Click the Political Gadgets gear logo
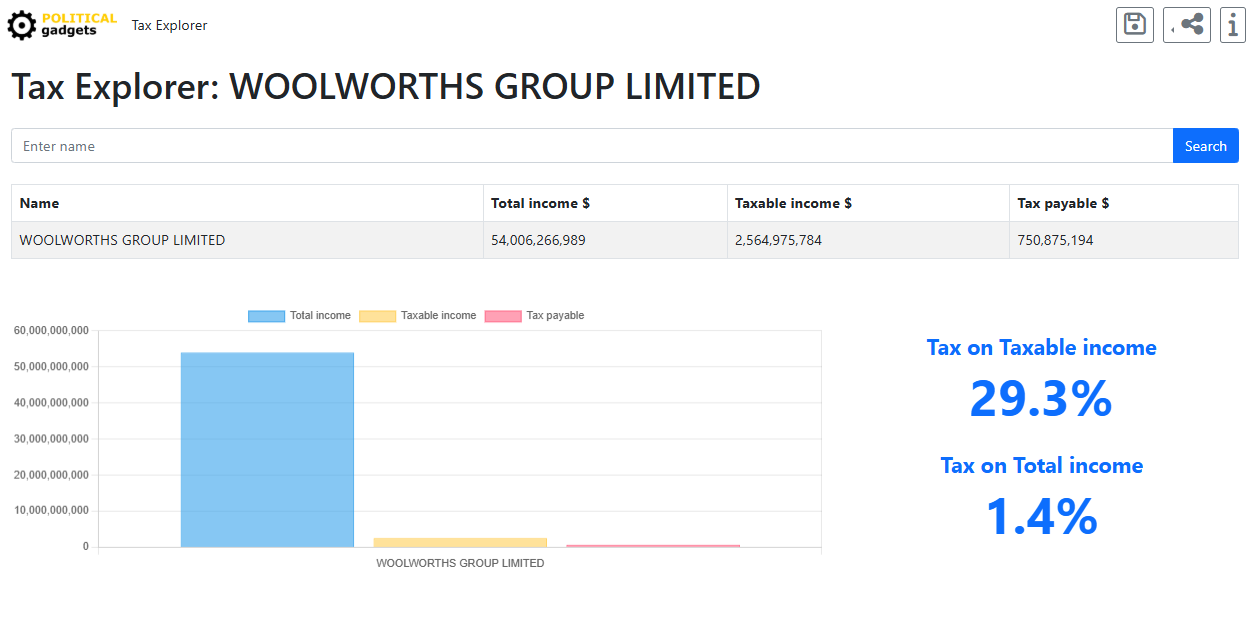The image size is (1248, 624). [x=62, y=25]
